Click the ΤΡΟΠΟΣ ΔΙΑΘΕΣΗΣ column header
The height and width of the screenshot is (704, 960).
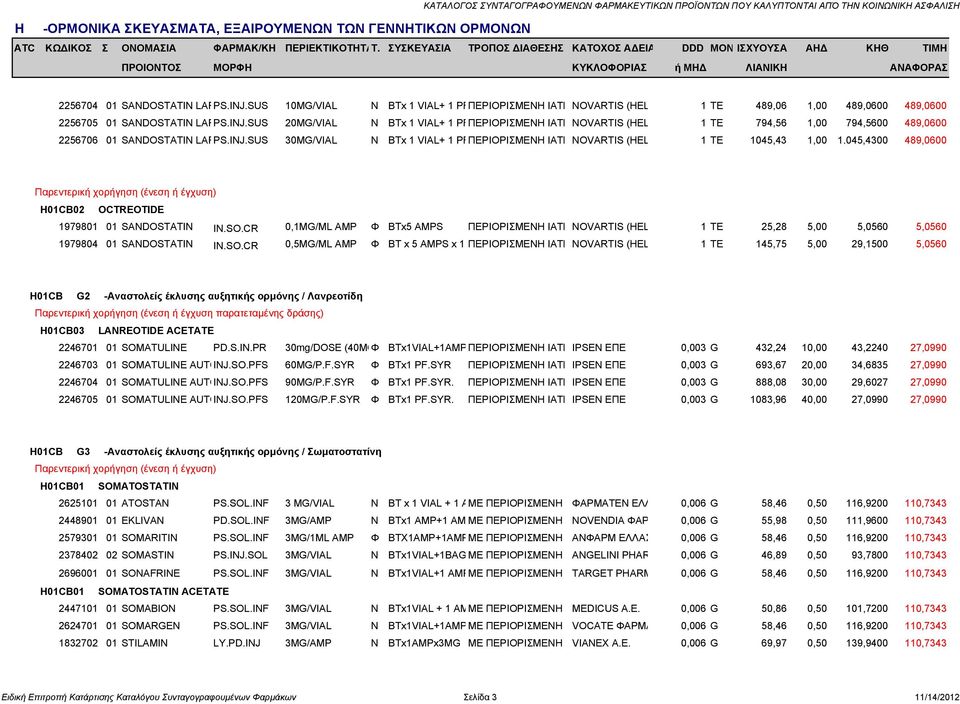point(516,48)
